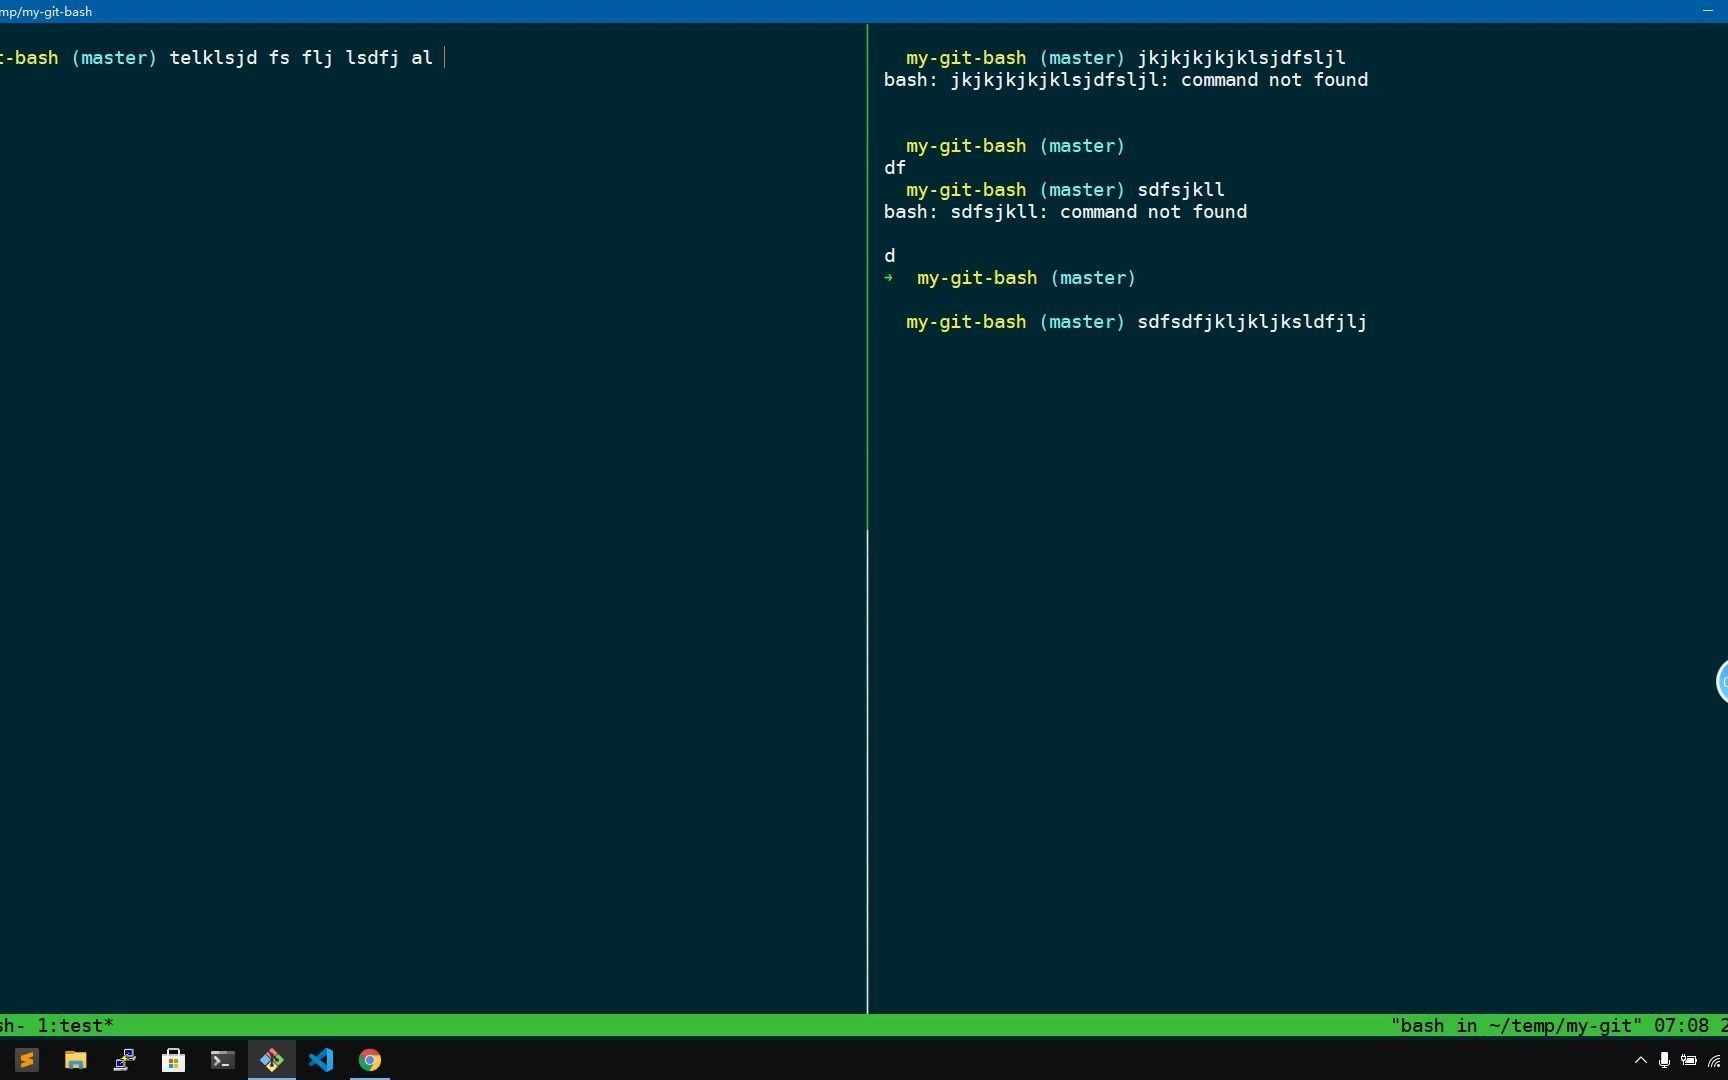1728x1080 pixels.
Task: Click the green arrow prompt symbol
Action: pyautogui.click(x=889, y=278)
